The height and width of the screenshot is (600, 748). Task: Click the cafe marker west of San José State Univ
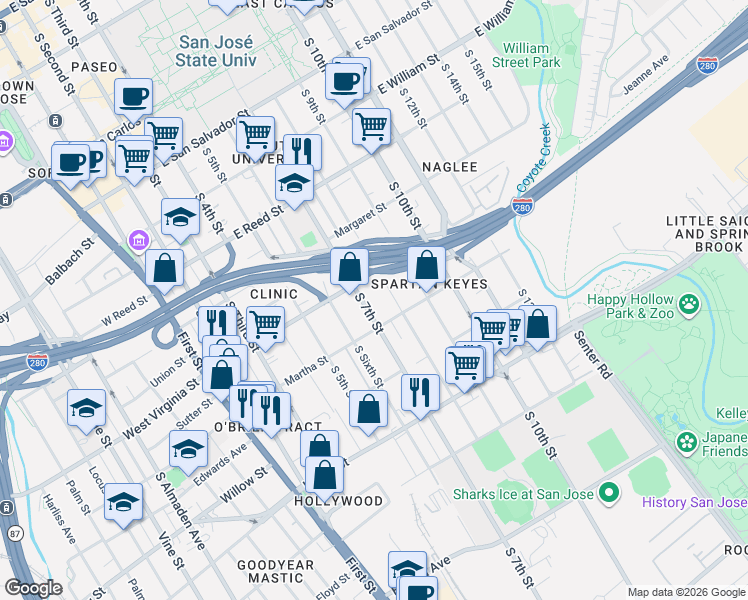pos(134,98)
